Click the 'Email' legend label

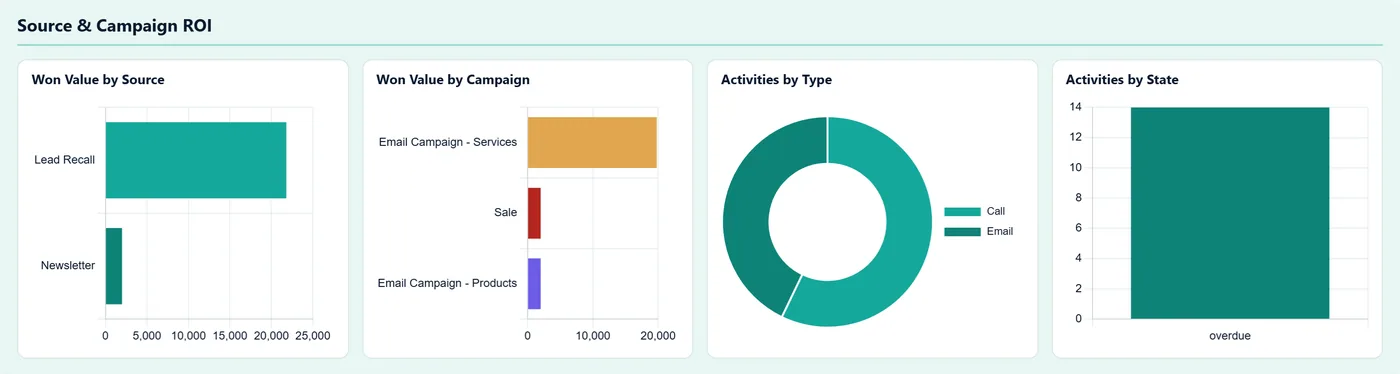[1000, 231]
